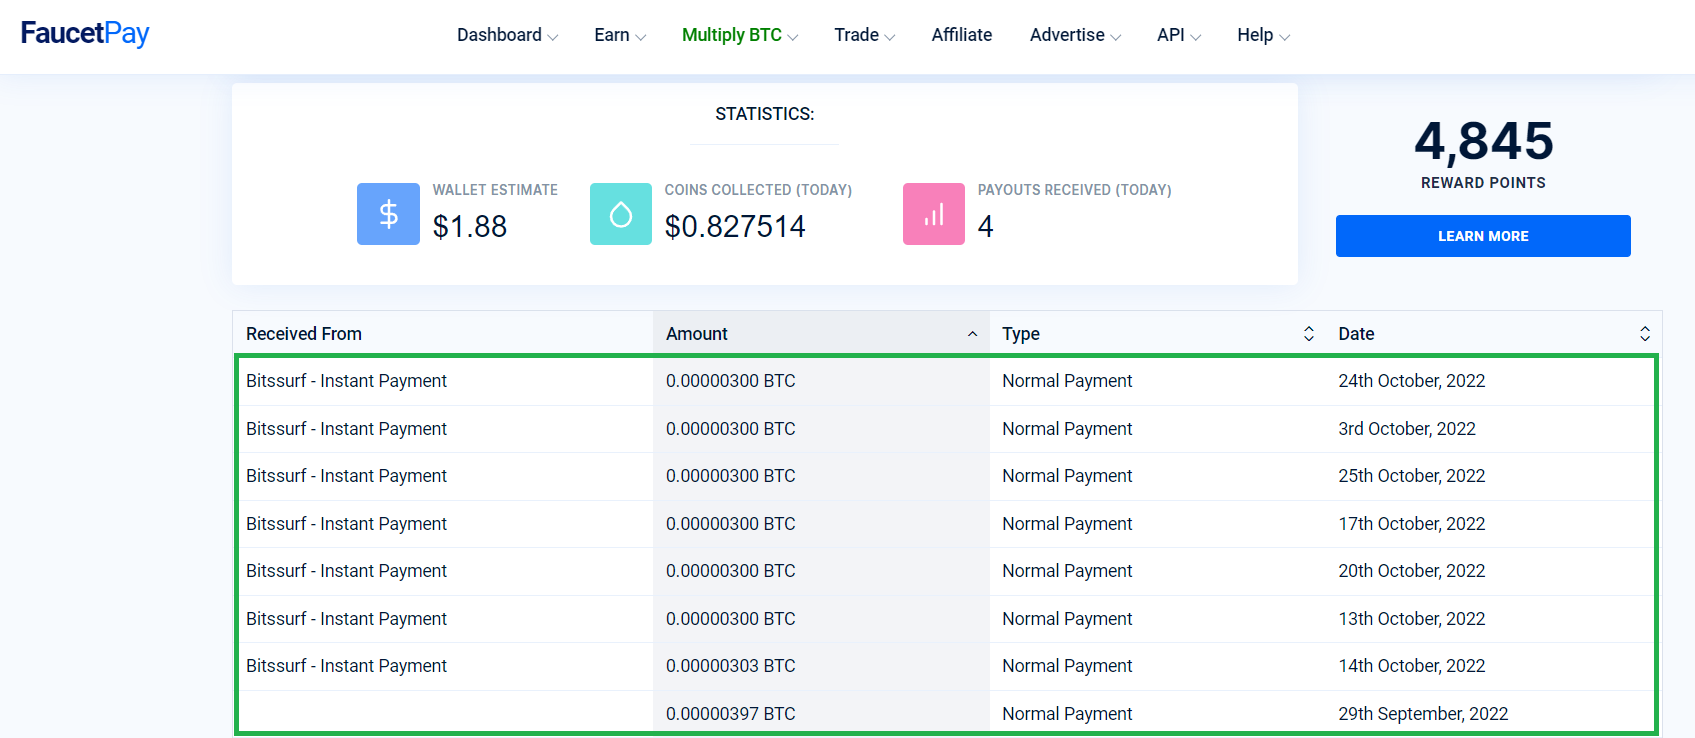Click the FaucetPay logo
The image size is (1695, 738).
[85, 34]
